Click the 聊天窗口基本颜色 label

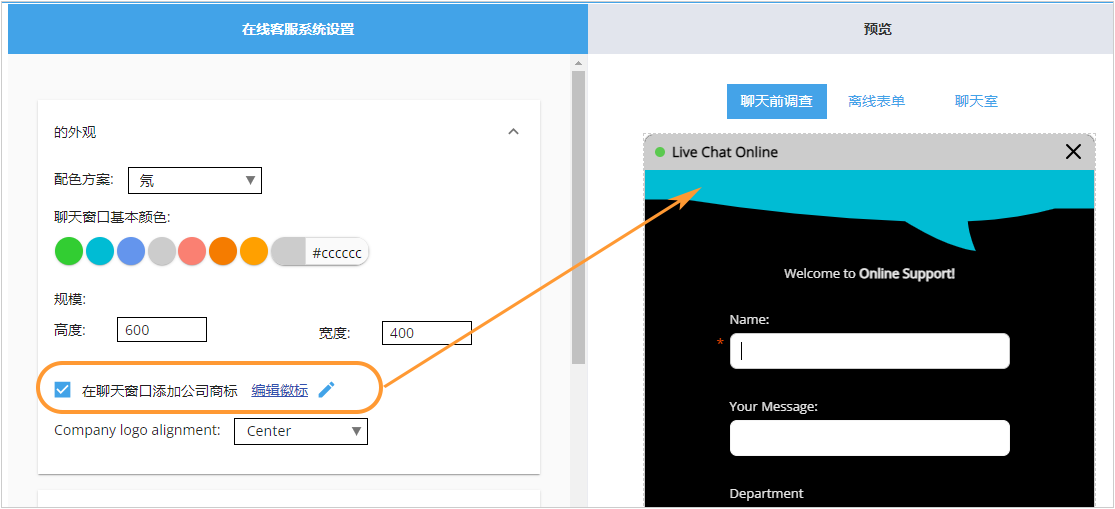pyautogui.click(x=112, y=216)
